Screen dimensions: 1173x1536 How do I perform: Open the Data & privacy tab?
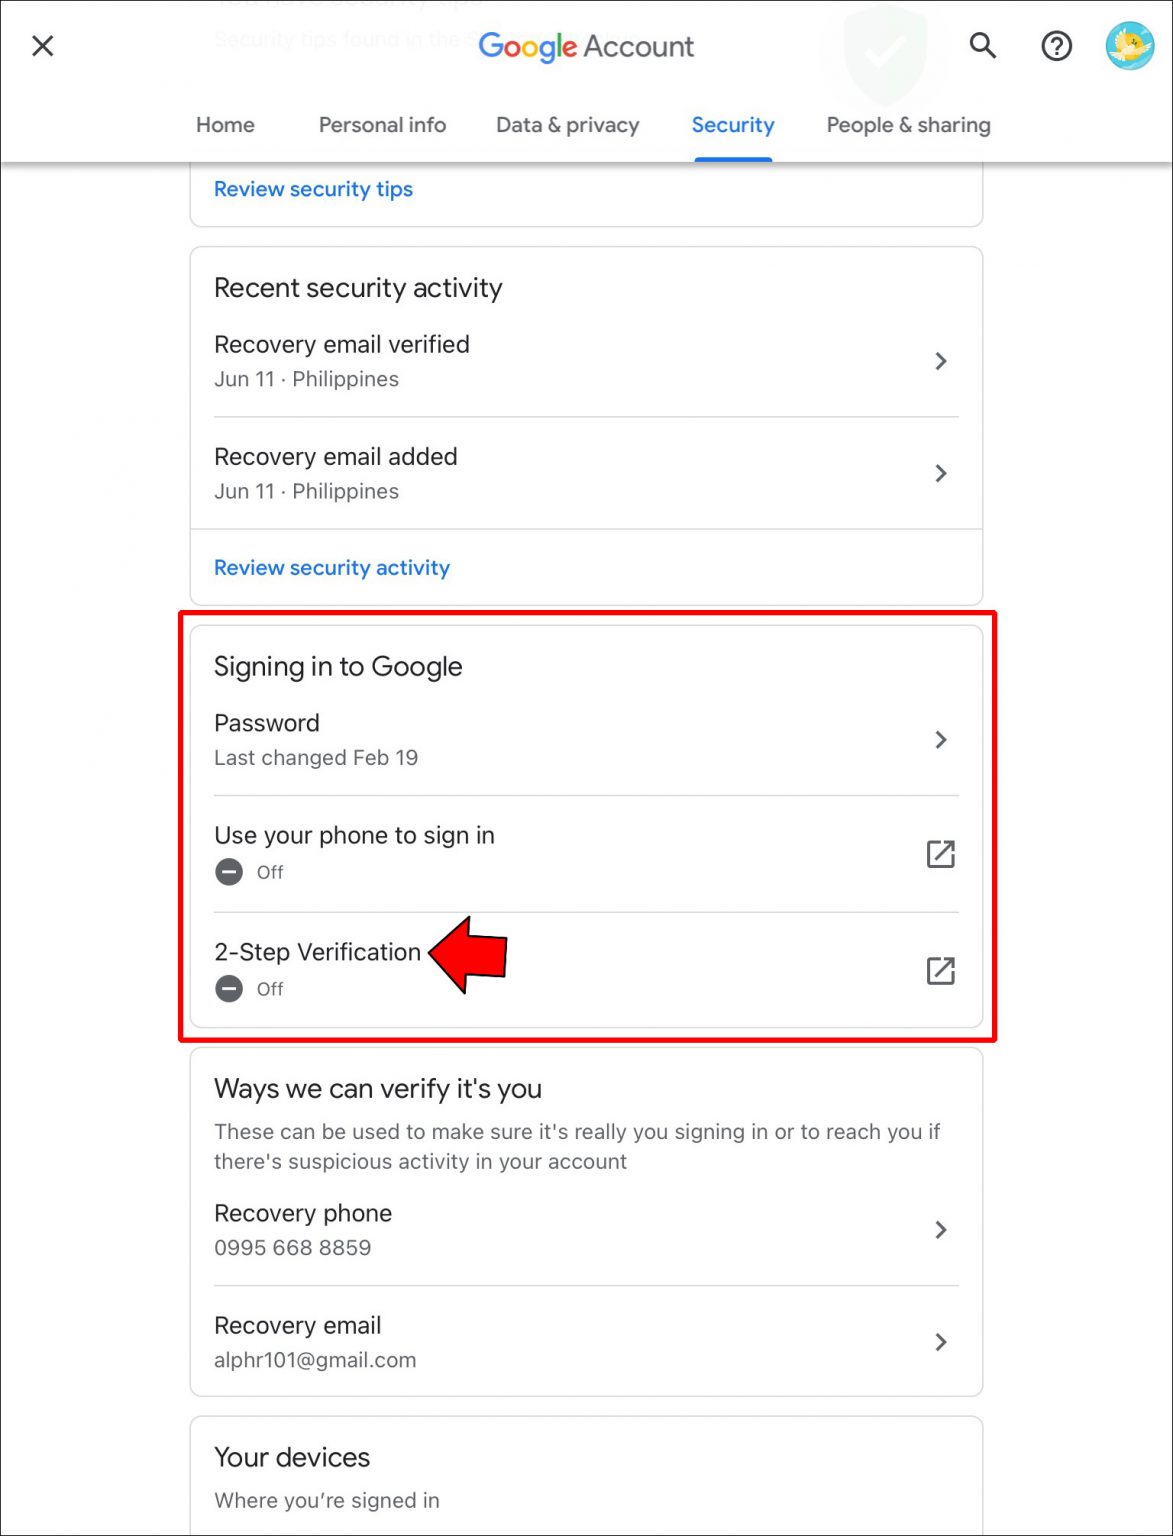click(x=567, y=125)
